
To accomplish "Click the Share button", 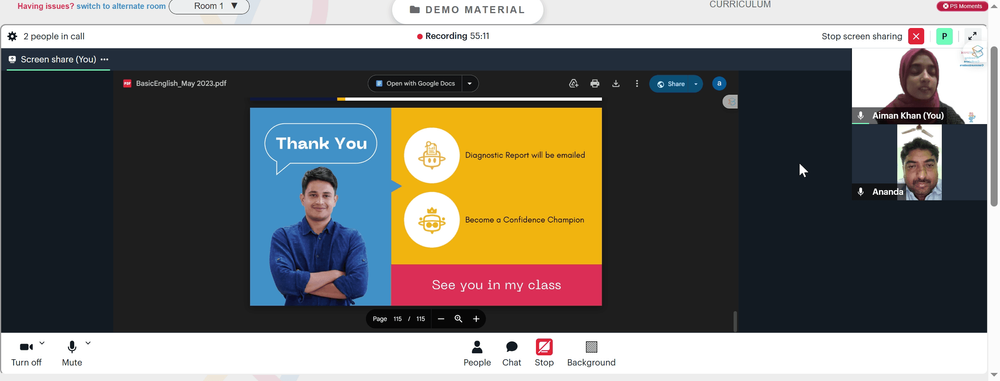I will point(670,84).
